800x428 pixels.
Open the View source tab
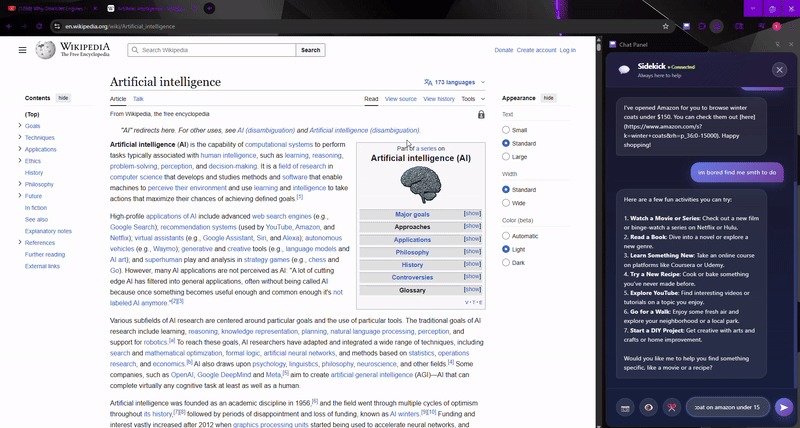tap(401, 99)
